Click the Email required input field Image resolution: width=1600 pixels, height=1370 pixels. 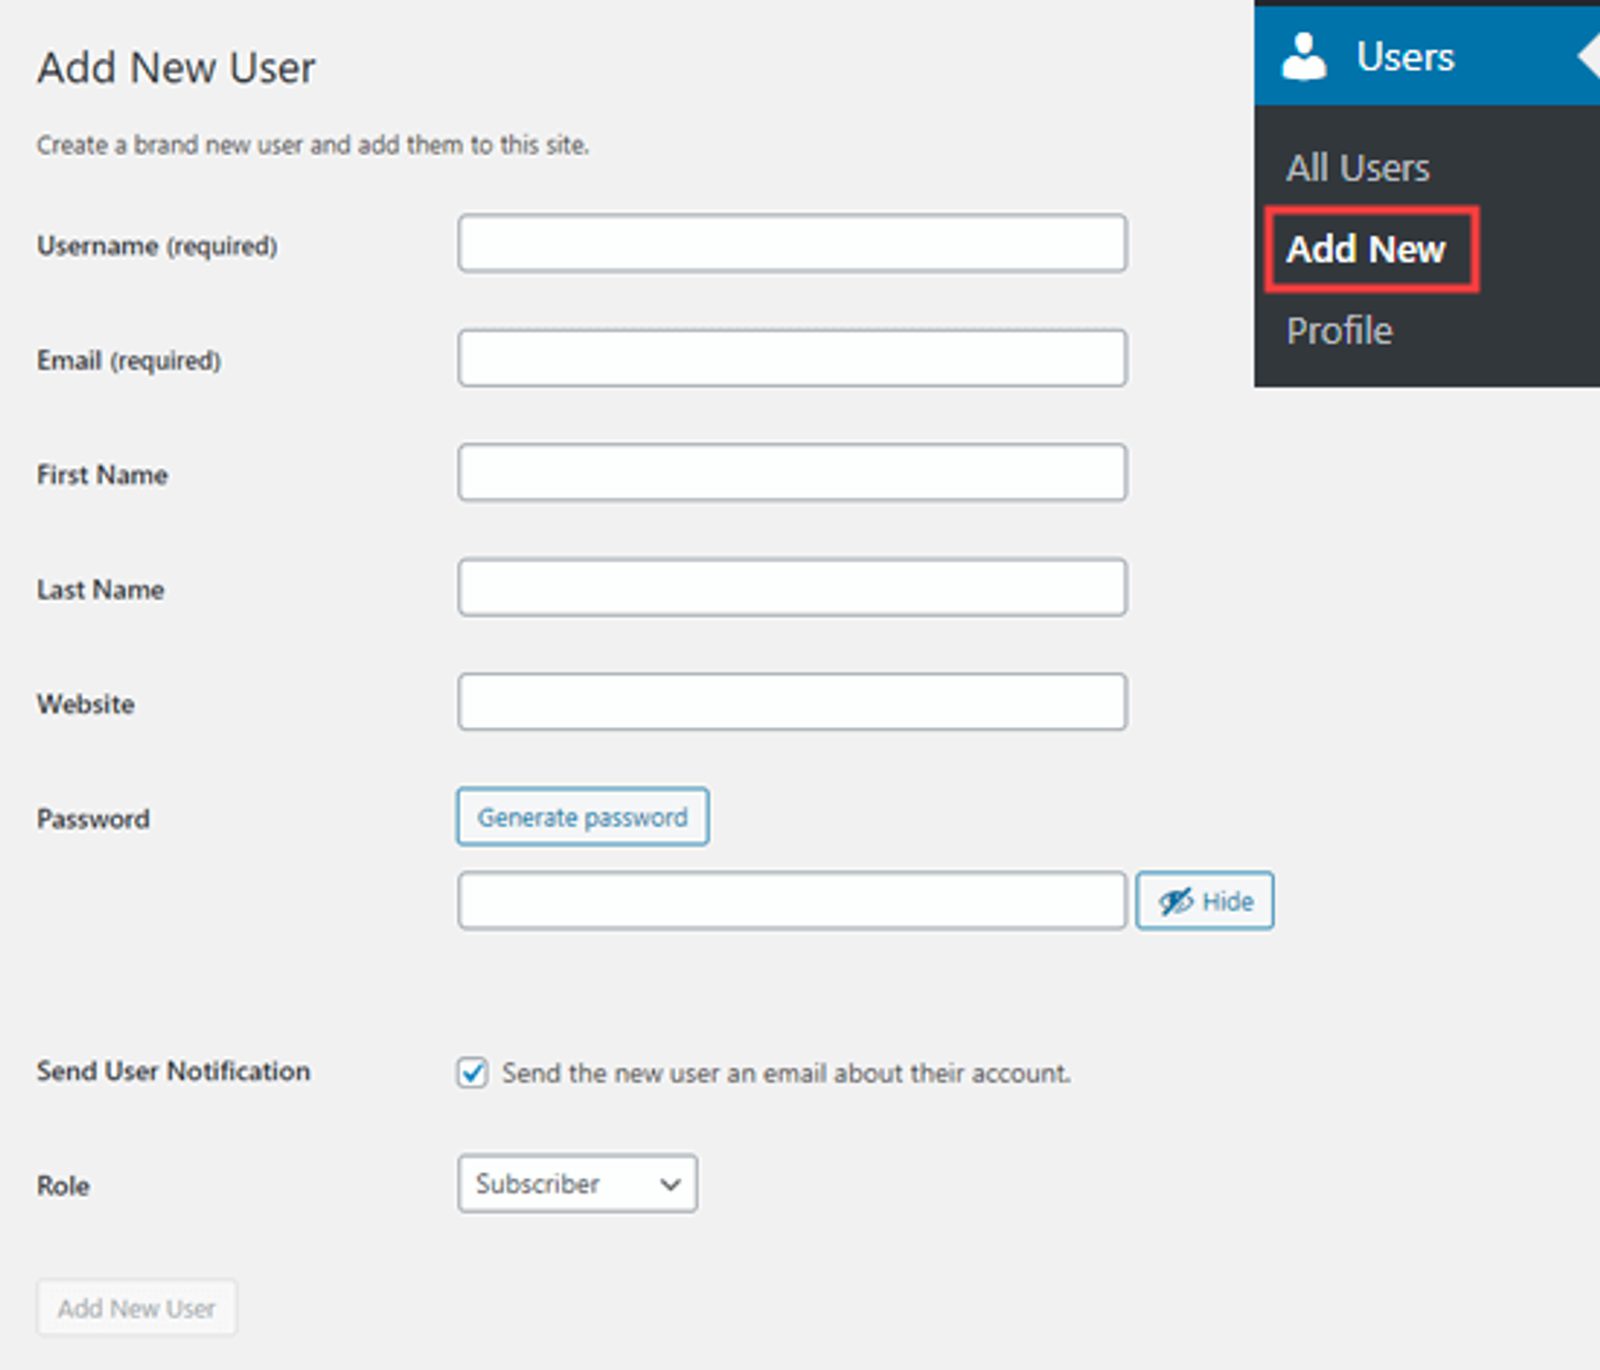pyautogui.click(x=793, y=357)
